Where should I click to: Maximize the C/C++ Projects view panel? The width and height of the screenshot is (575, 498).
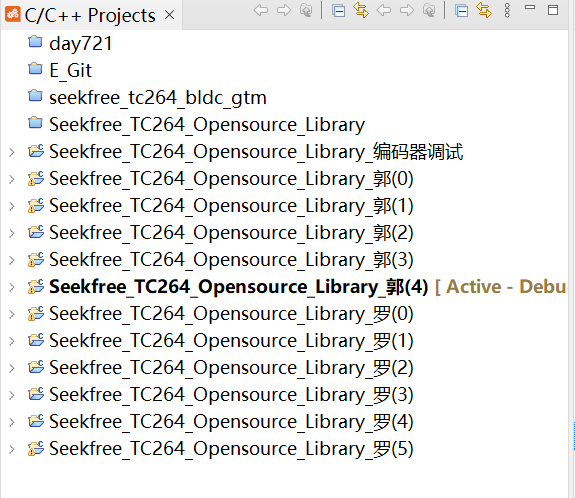coord(553,10)
